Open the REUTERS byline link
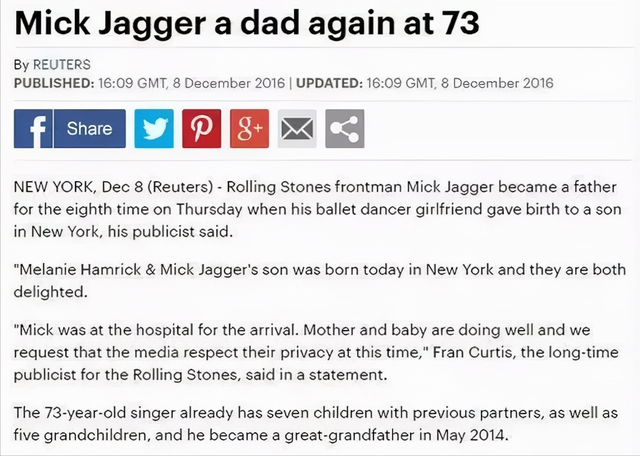Screen dimensions: 640x456 point(62,65)
